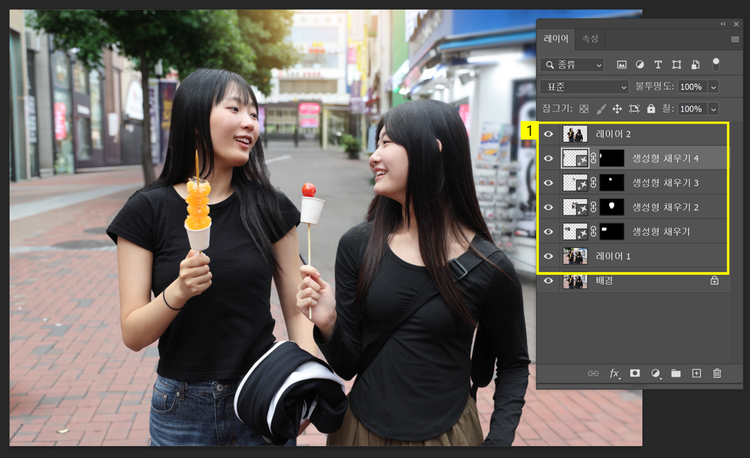Select the 레이어 2 layer thumbnail
Image resolution: width=750 pixels, height=458 pixels.
[574, 134]
